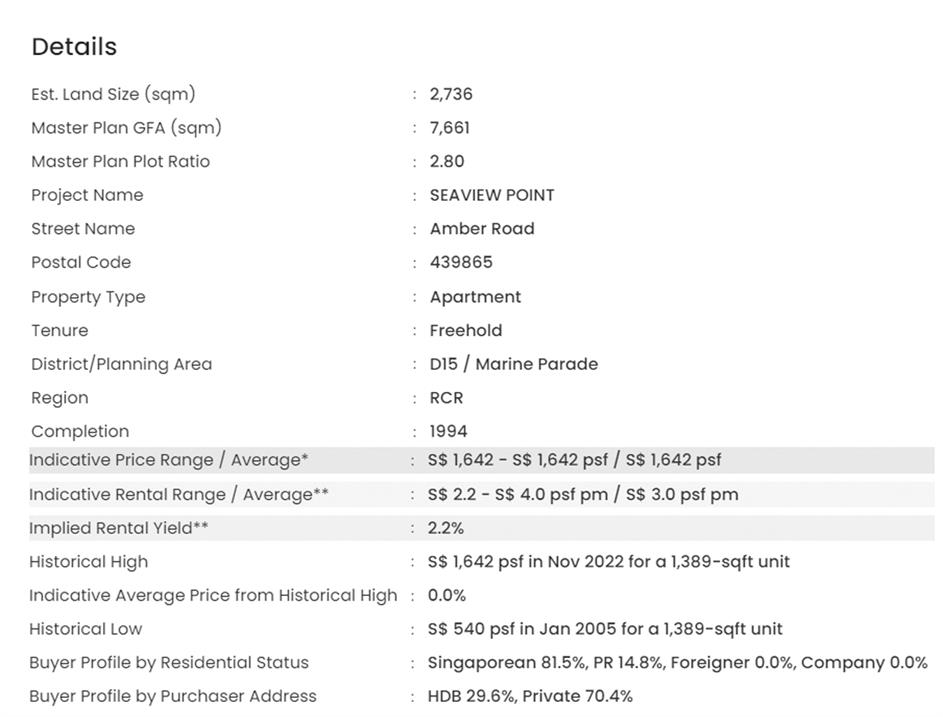Click the HDB 29.6%, Private 70.4% value
Image resolution: width=943 pixels, height=717 pixels.
pyautogui.click(x=530, y=696)
